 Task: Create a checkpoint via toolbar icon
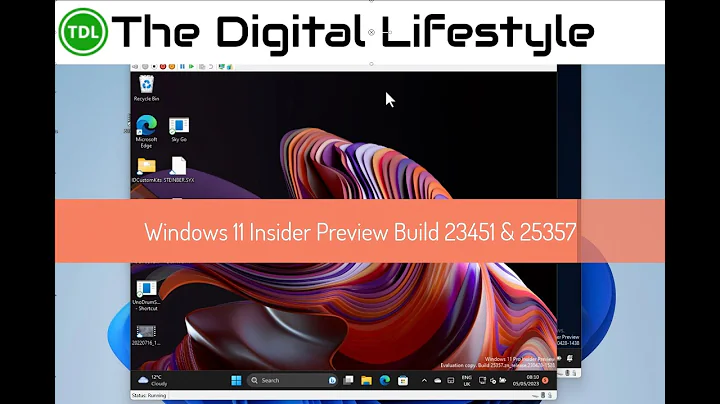(202, 67)
